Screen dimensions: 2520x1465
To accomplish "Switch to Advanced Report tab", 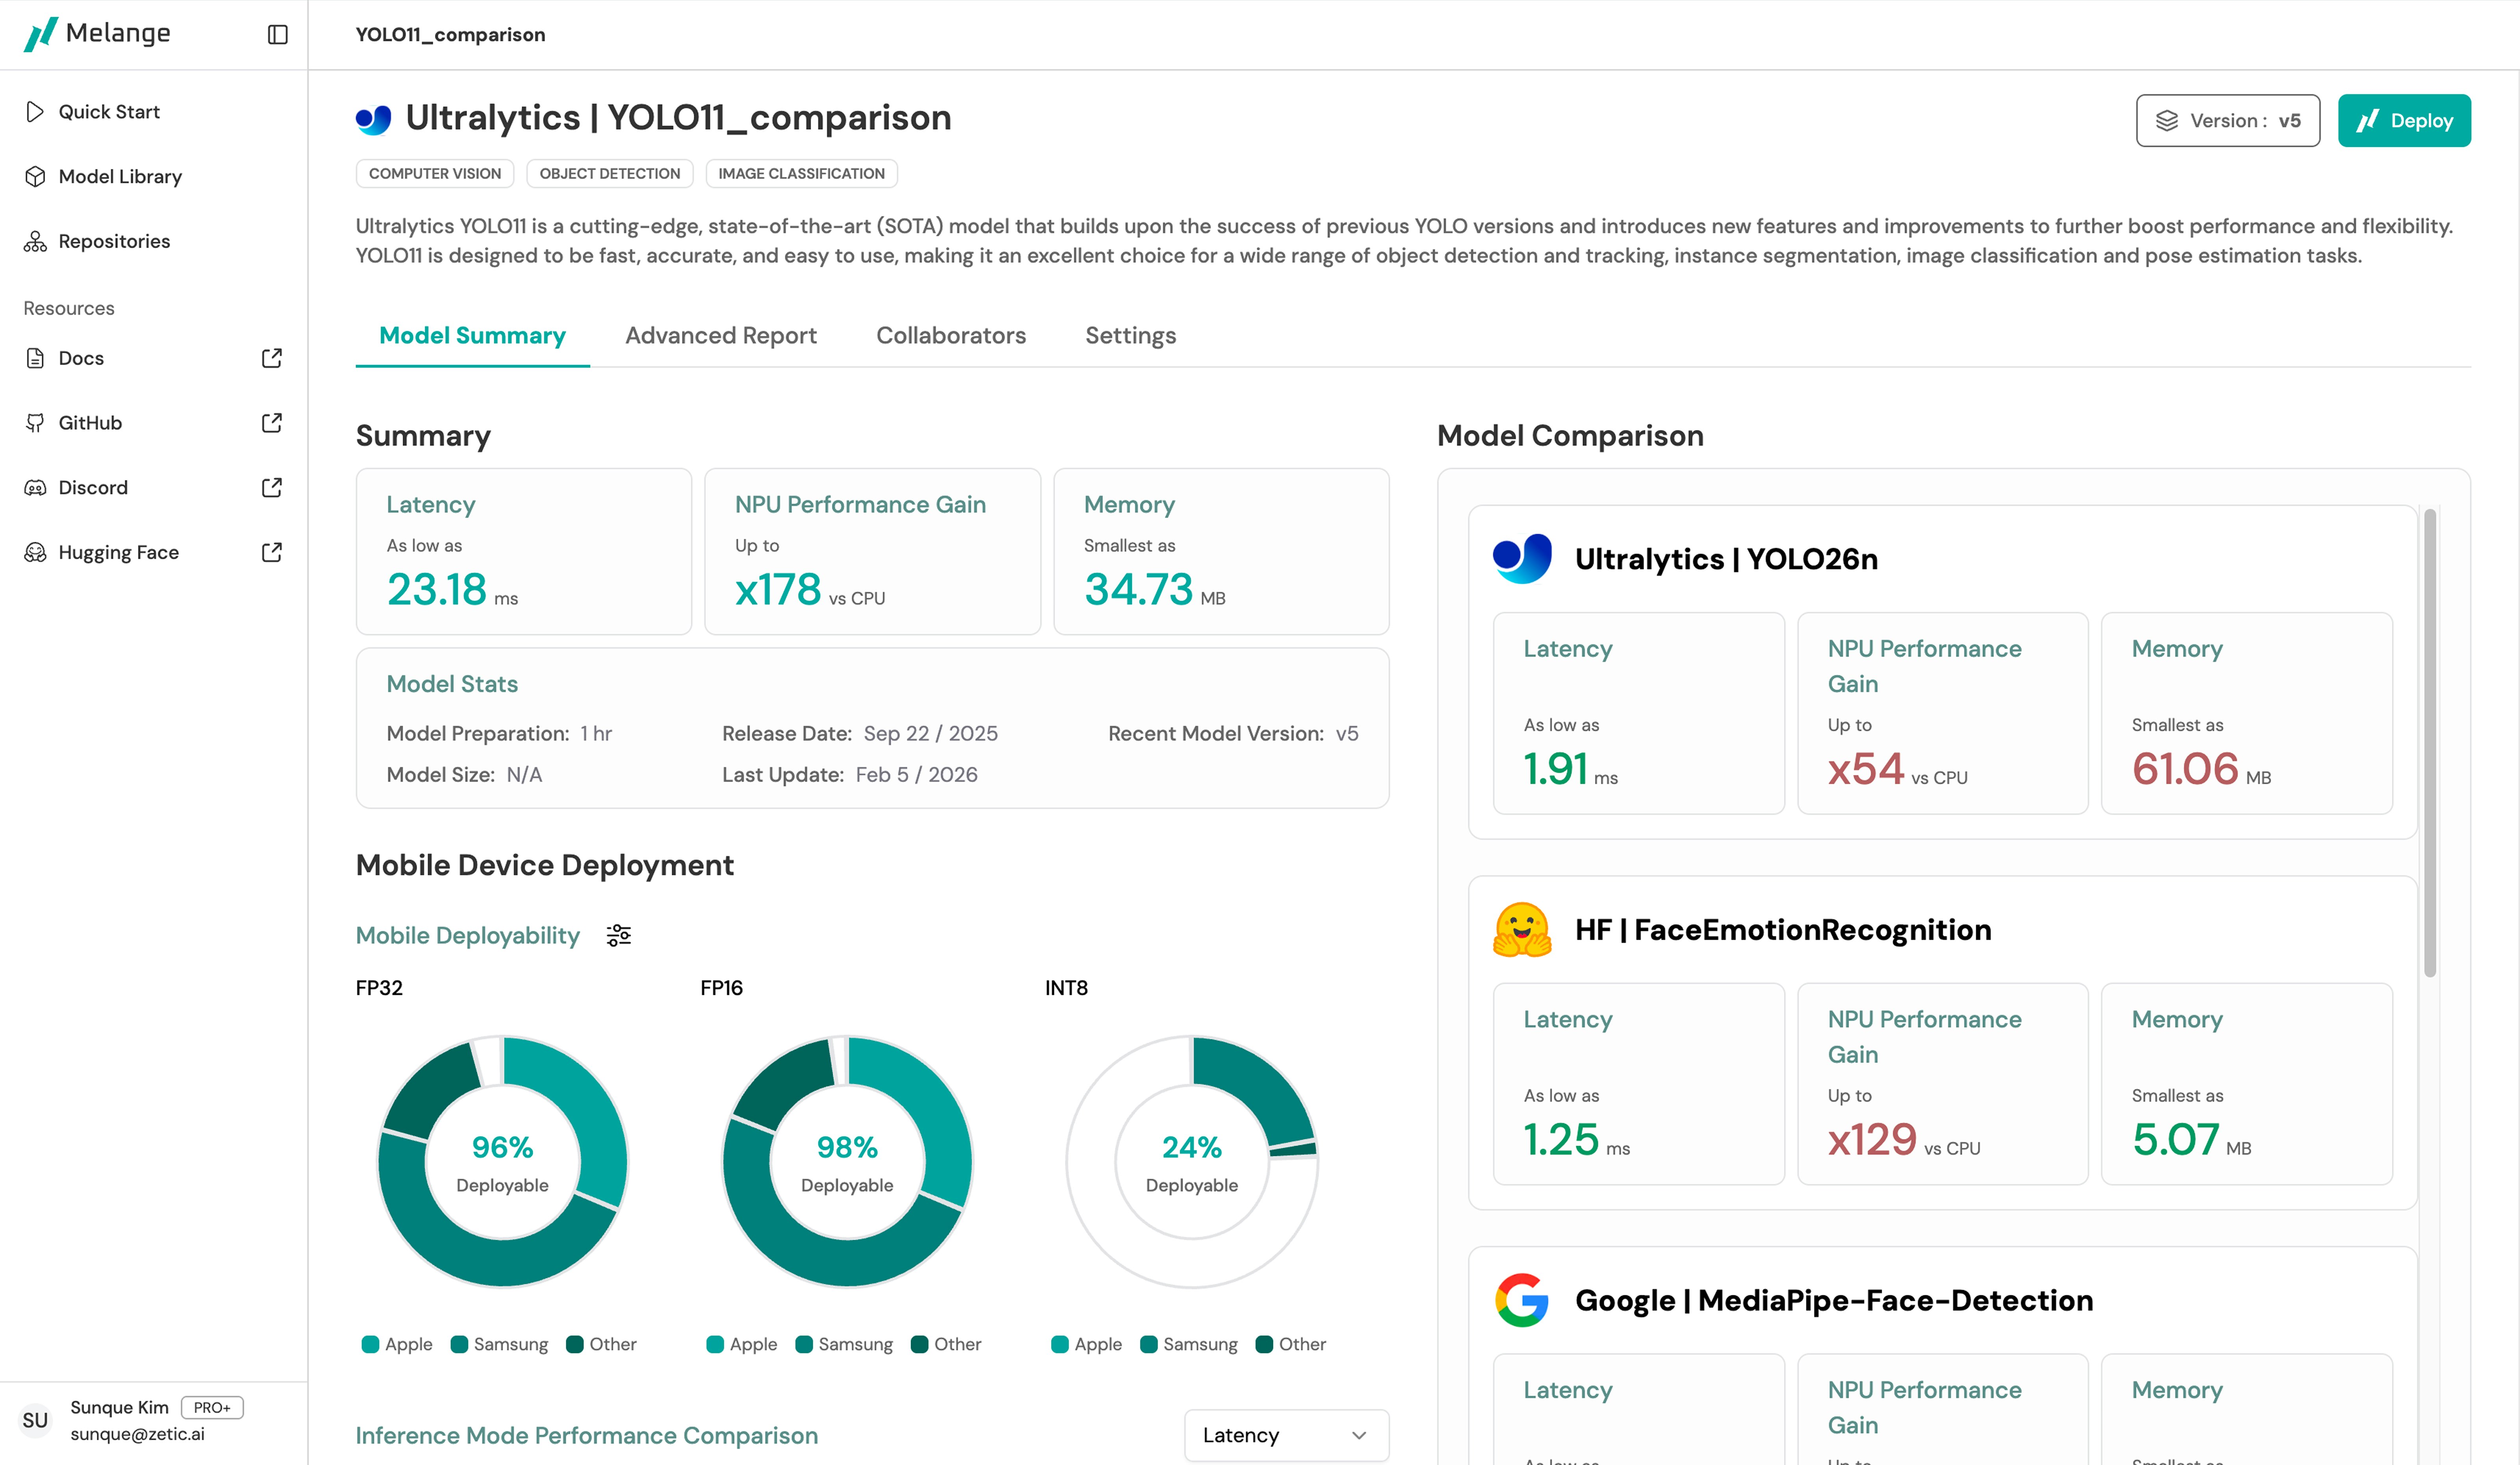I will pyautogui.click(x=720, y=335).
